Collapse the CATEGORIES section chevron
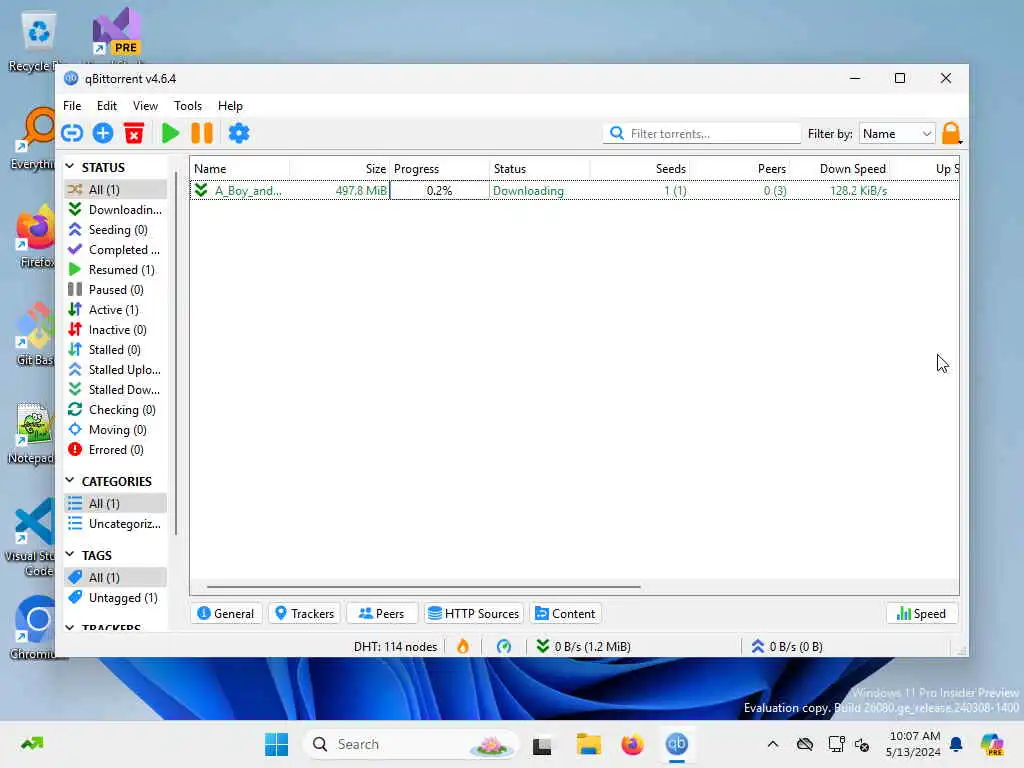This screenshot has width=1024, height=768. pyautogui.click(x=70, y=481)
